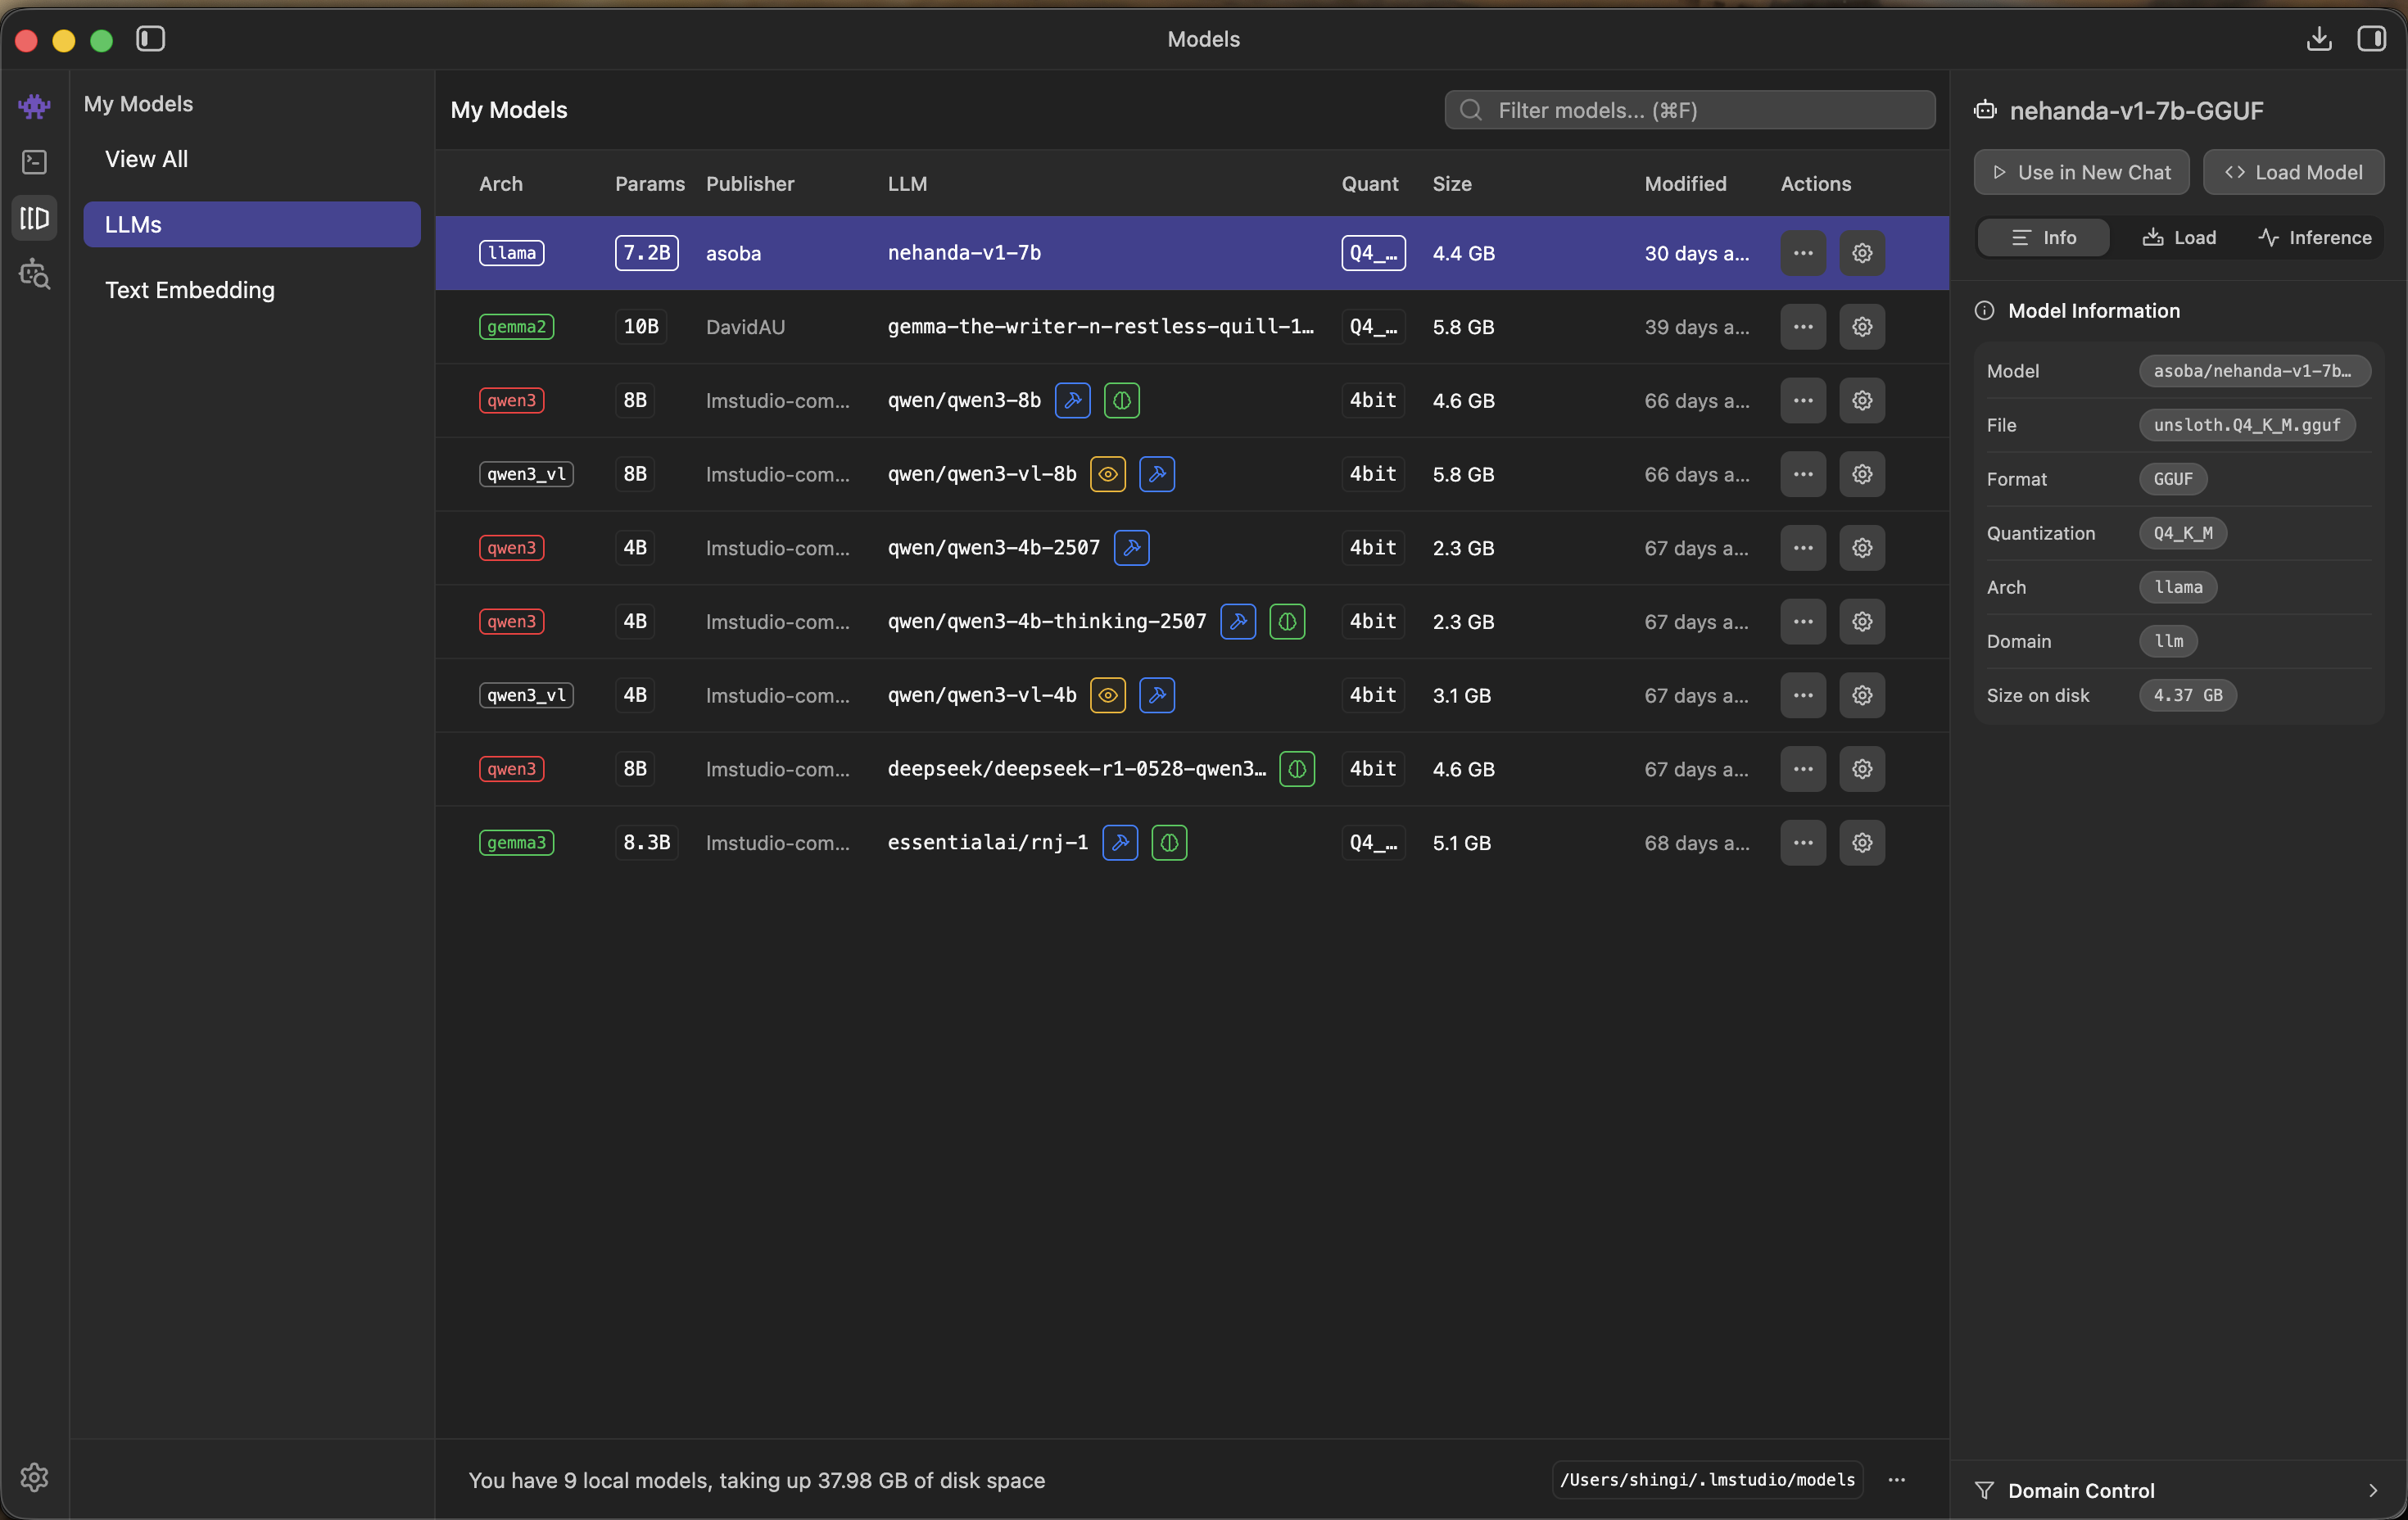
Task: Click the reasoning badge on deepseek-r1-0528-qwen3 row
Action: pyautogui.click(x=1296, y=769)
